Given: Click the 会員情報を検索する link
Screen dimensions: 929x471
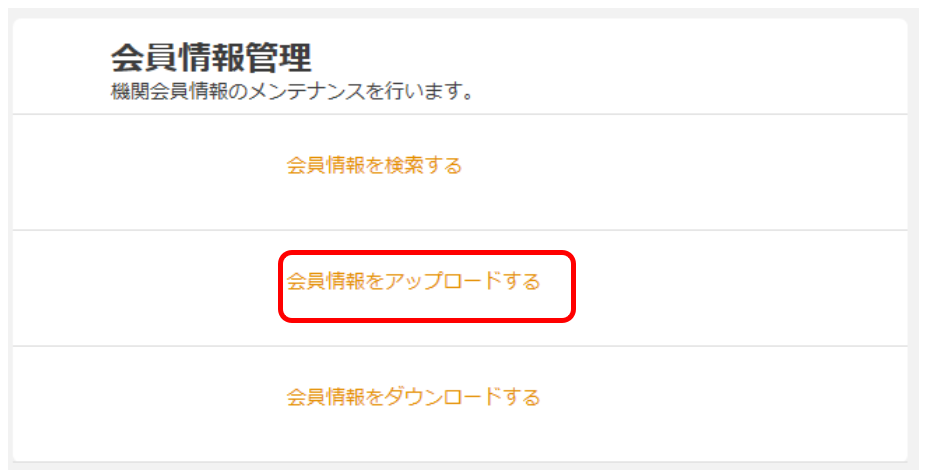Looking at the screenshot, I should pyautogui.click(x=374, y=166).
